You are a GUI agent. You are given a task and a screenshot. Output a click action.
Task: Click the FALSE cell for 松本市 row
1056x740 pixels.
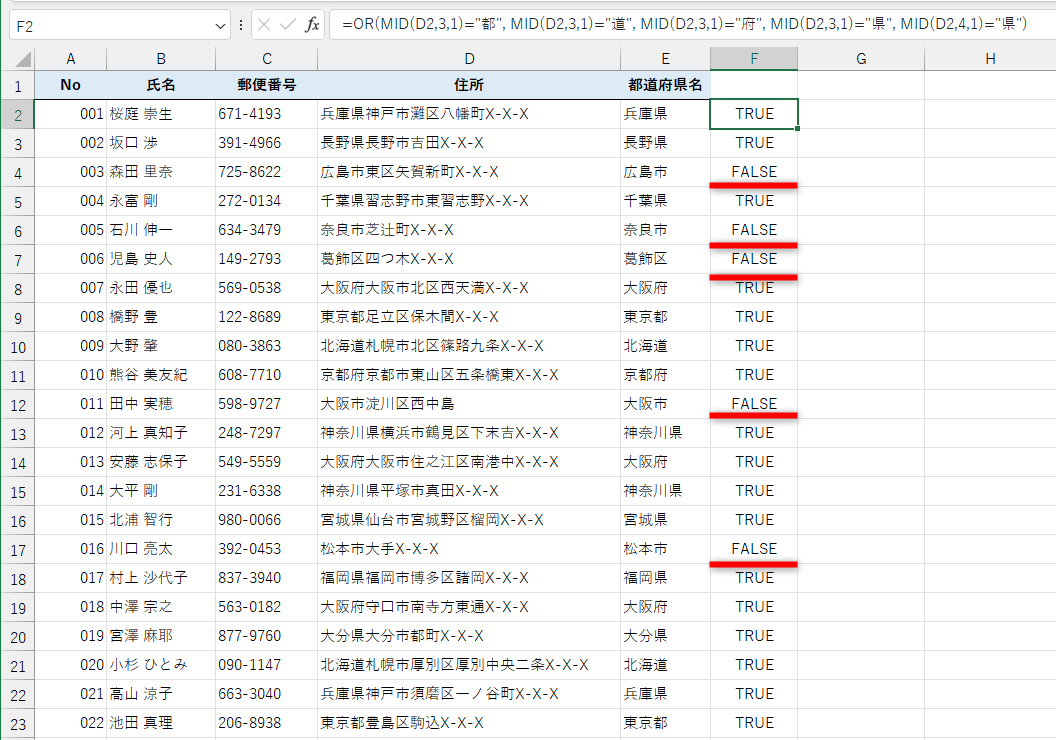[x=754, y=549]
